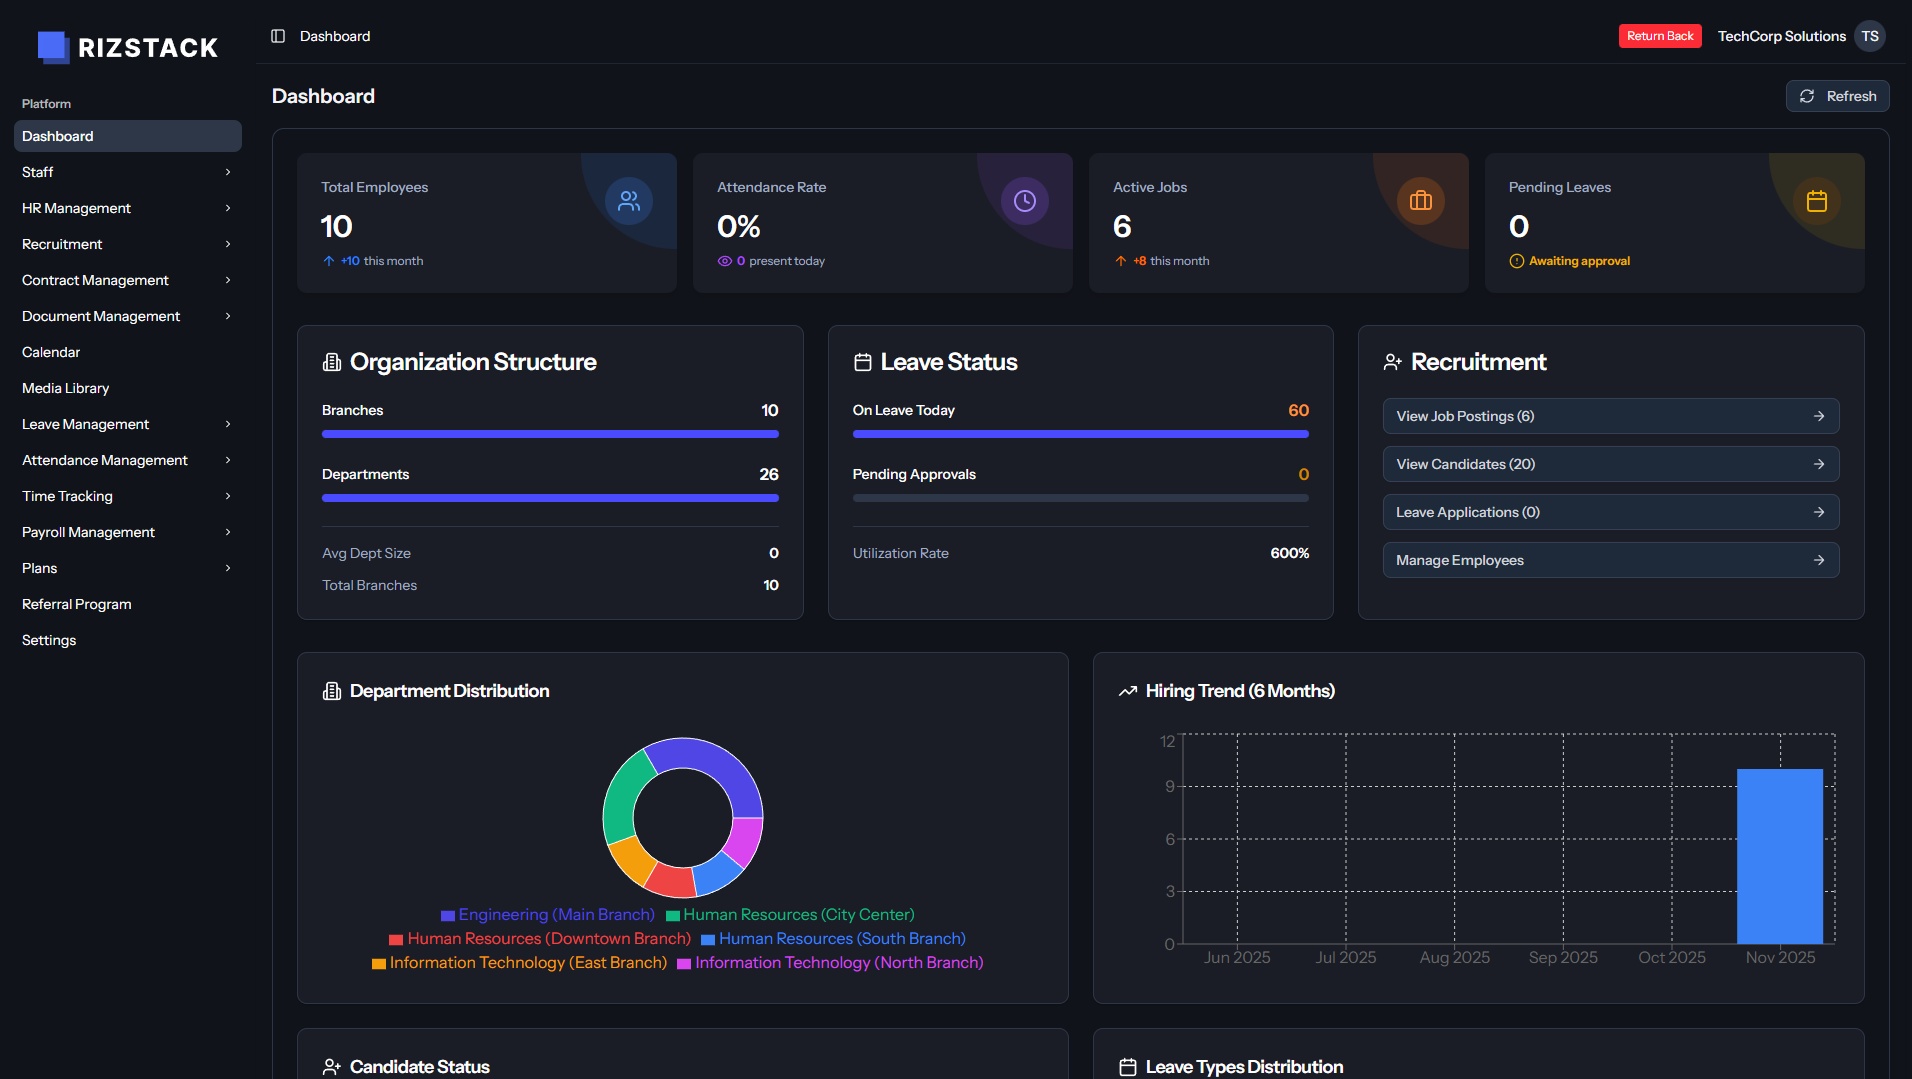Open View Candidates (20)
This screenshot has height=1079, width=1912.
[x=1610, y=464]
